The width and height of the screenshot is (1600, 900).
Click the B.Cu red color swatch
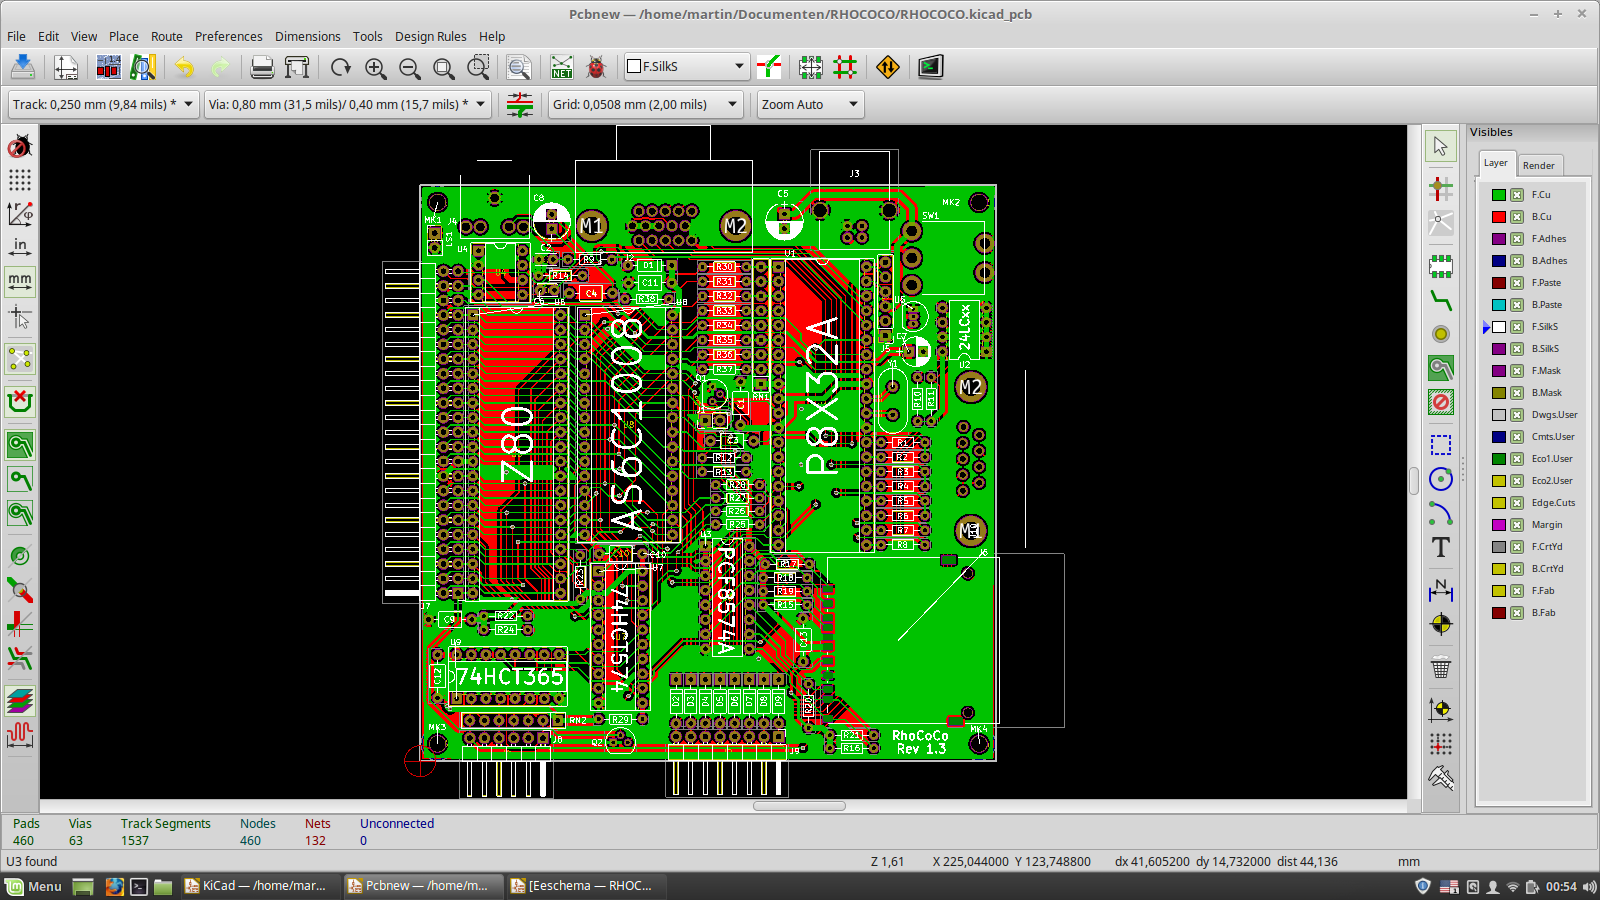[x=1499, y=217]
